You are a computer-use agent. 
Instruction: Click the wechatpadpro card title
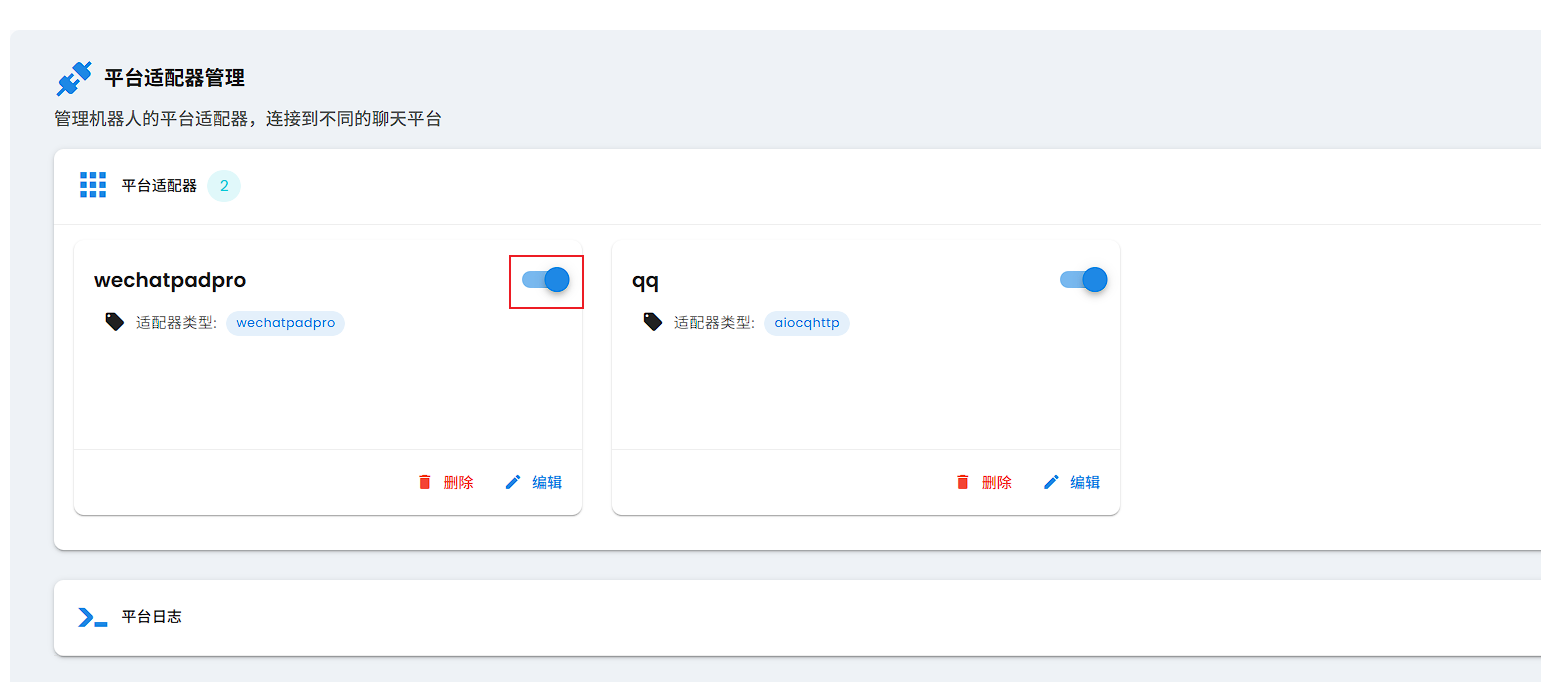pyautogui.click(x=170, y=280)
